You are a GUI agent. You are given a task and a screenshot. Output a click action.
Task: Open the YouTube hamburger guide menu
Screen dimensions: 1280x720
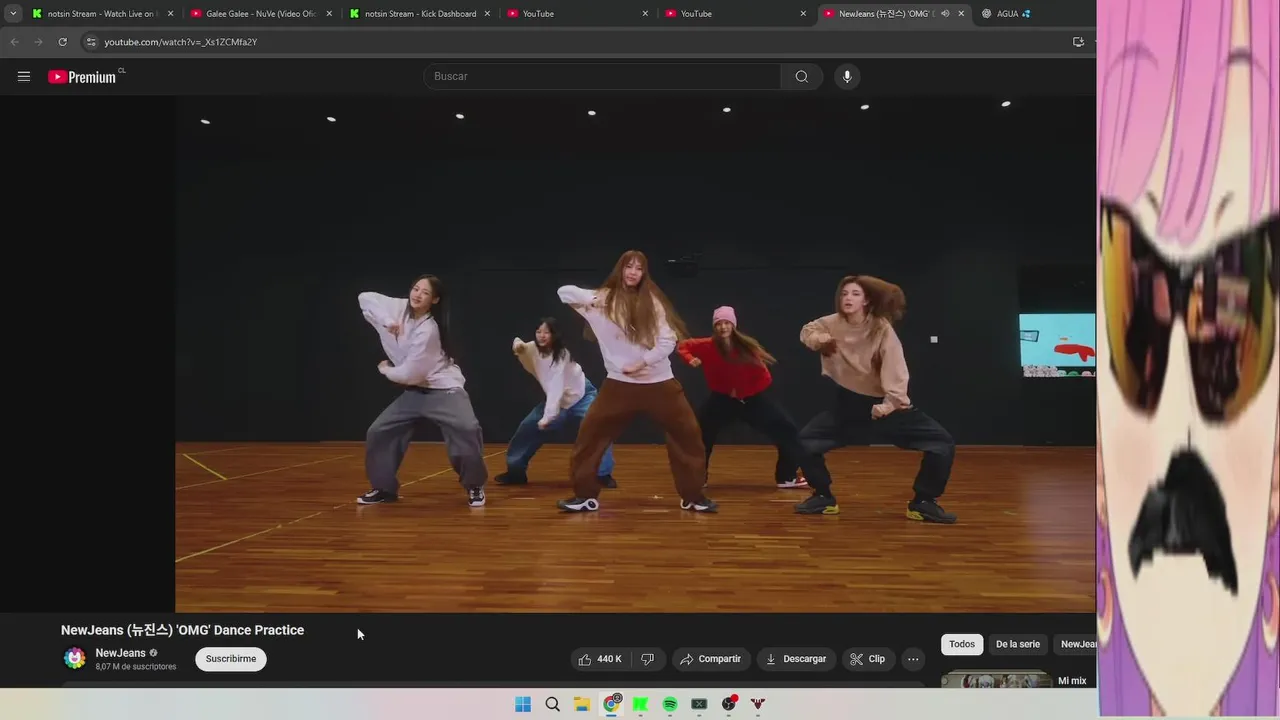point(24,76)
